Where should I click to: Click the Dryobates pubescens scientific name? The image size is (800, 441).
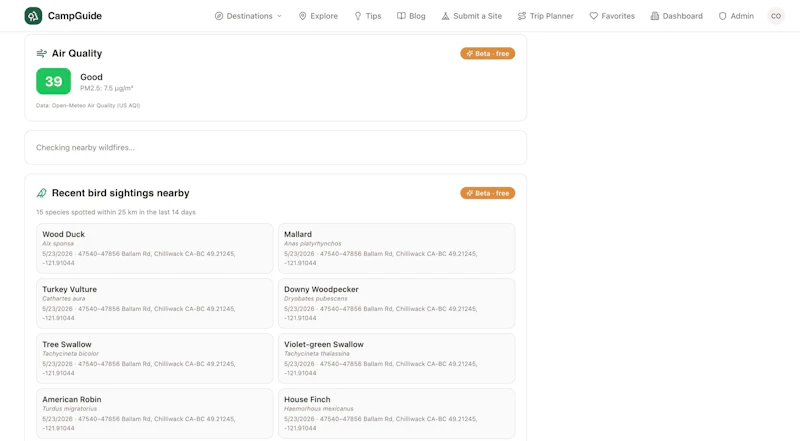[x=316, y=299]
